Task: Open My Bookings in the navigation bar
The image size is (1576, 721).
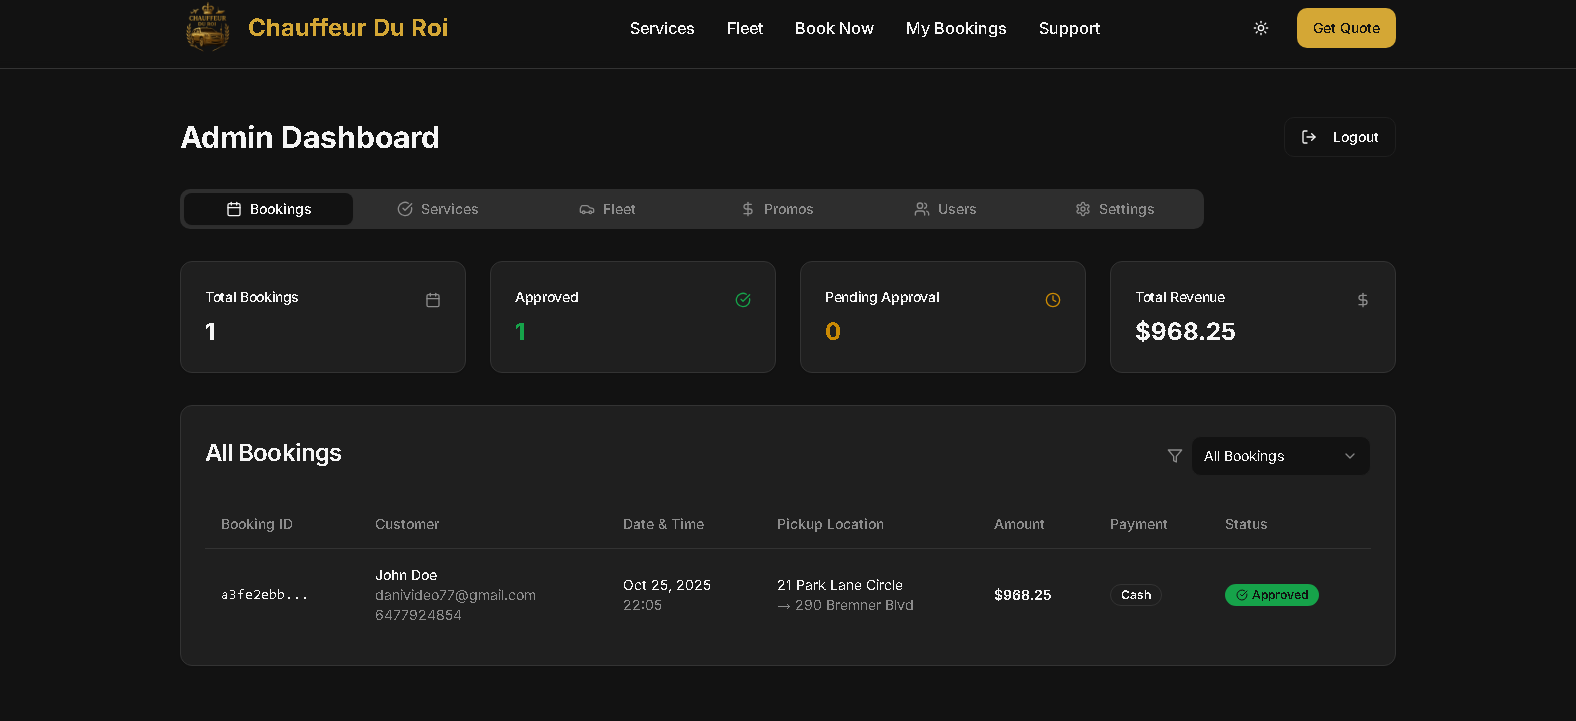Action: [956, 28]
